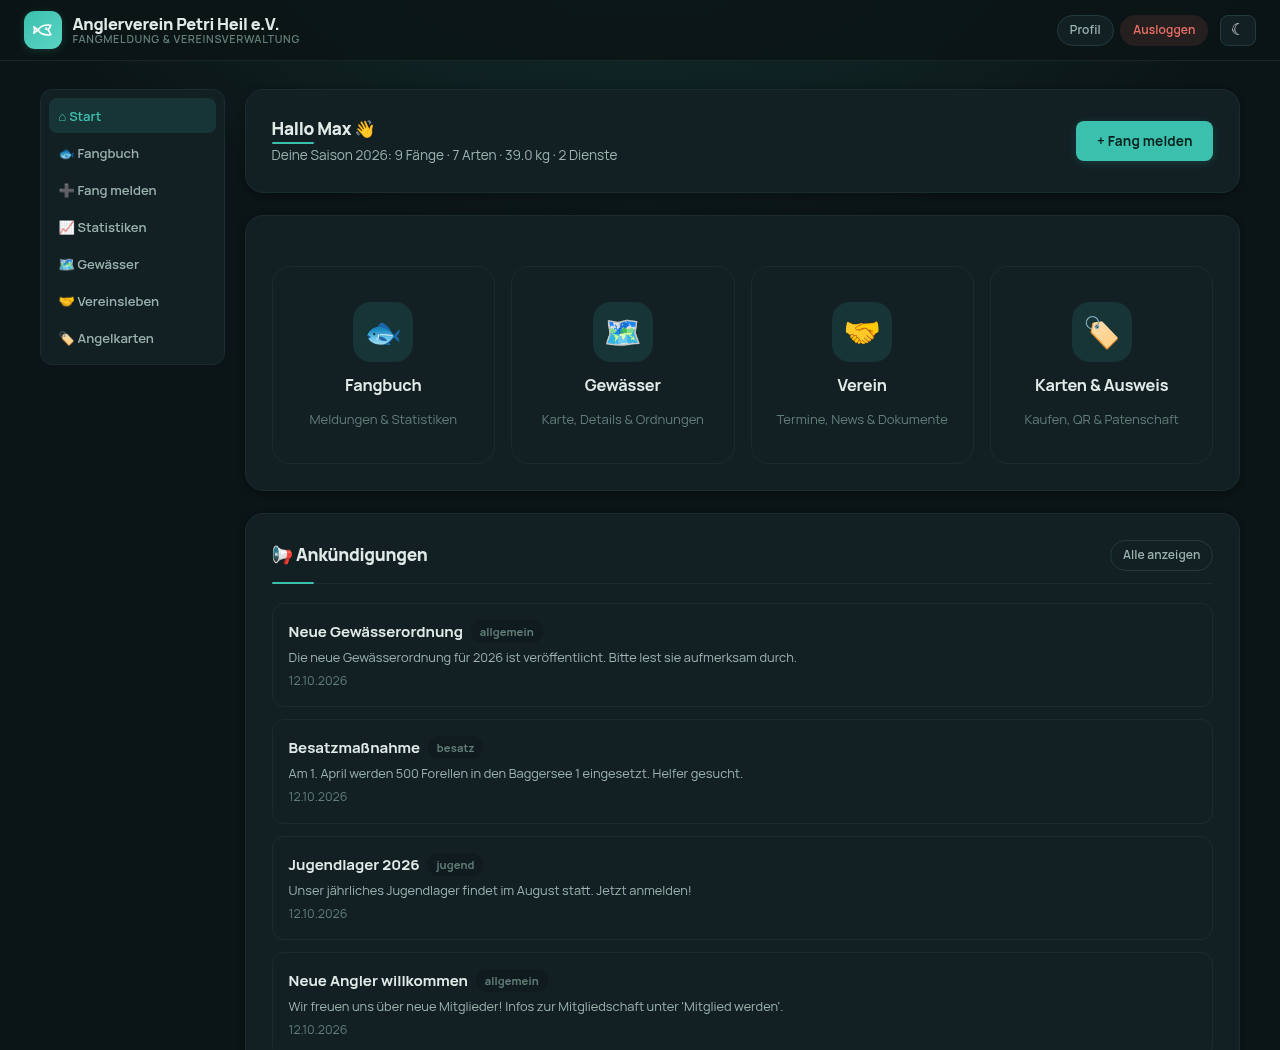Viewport: 1280px width, 1050px height.
Task: Click the Hallo Max greeting heading
Action: (322, 129)
